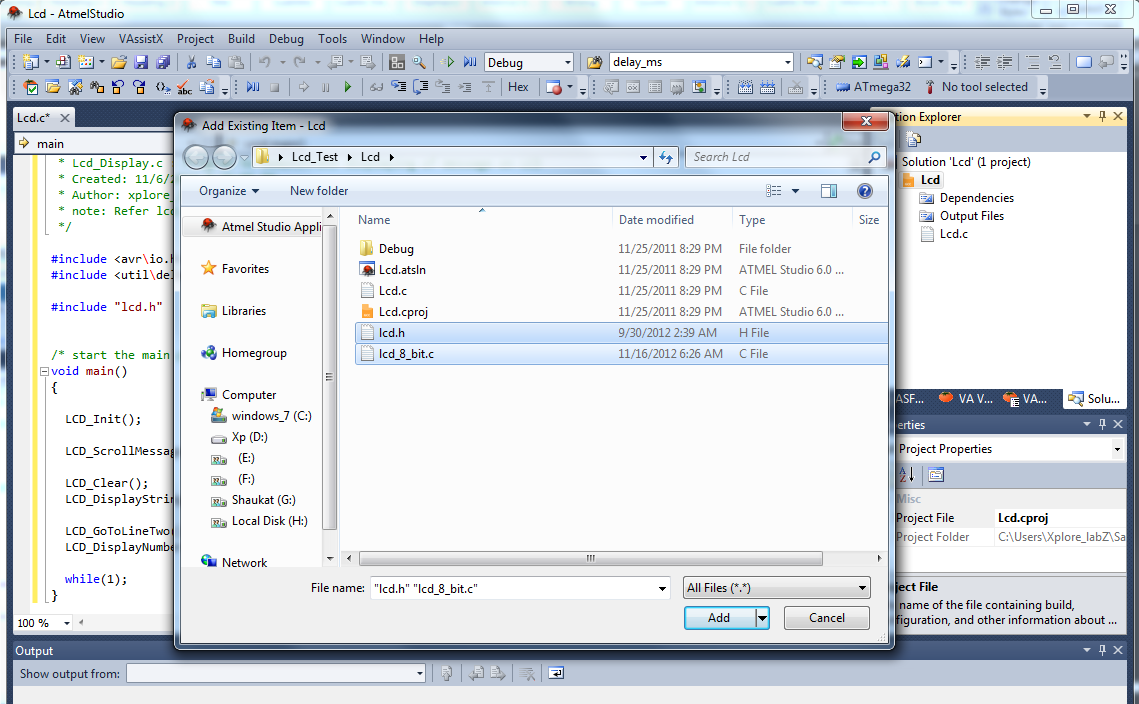This screenshot has height=704, width=1139.
Task: Switch to the VA V... tab
Action: 966,399
